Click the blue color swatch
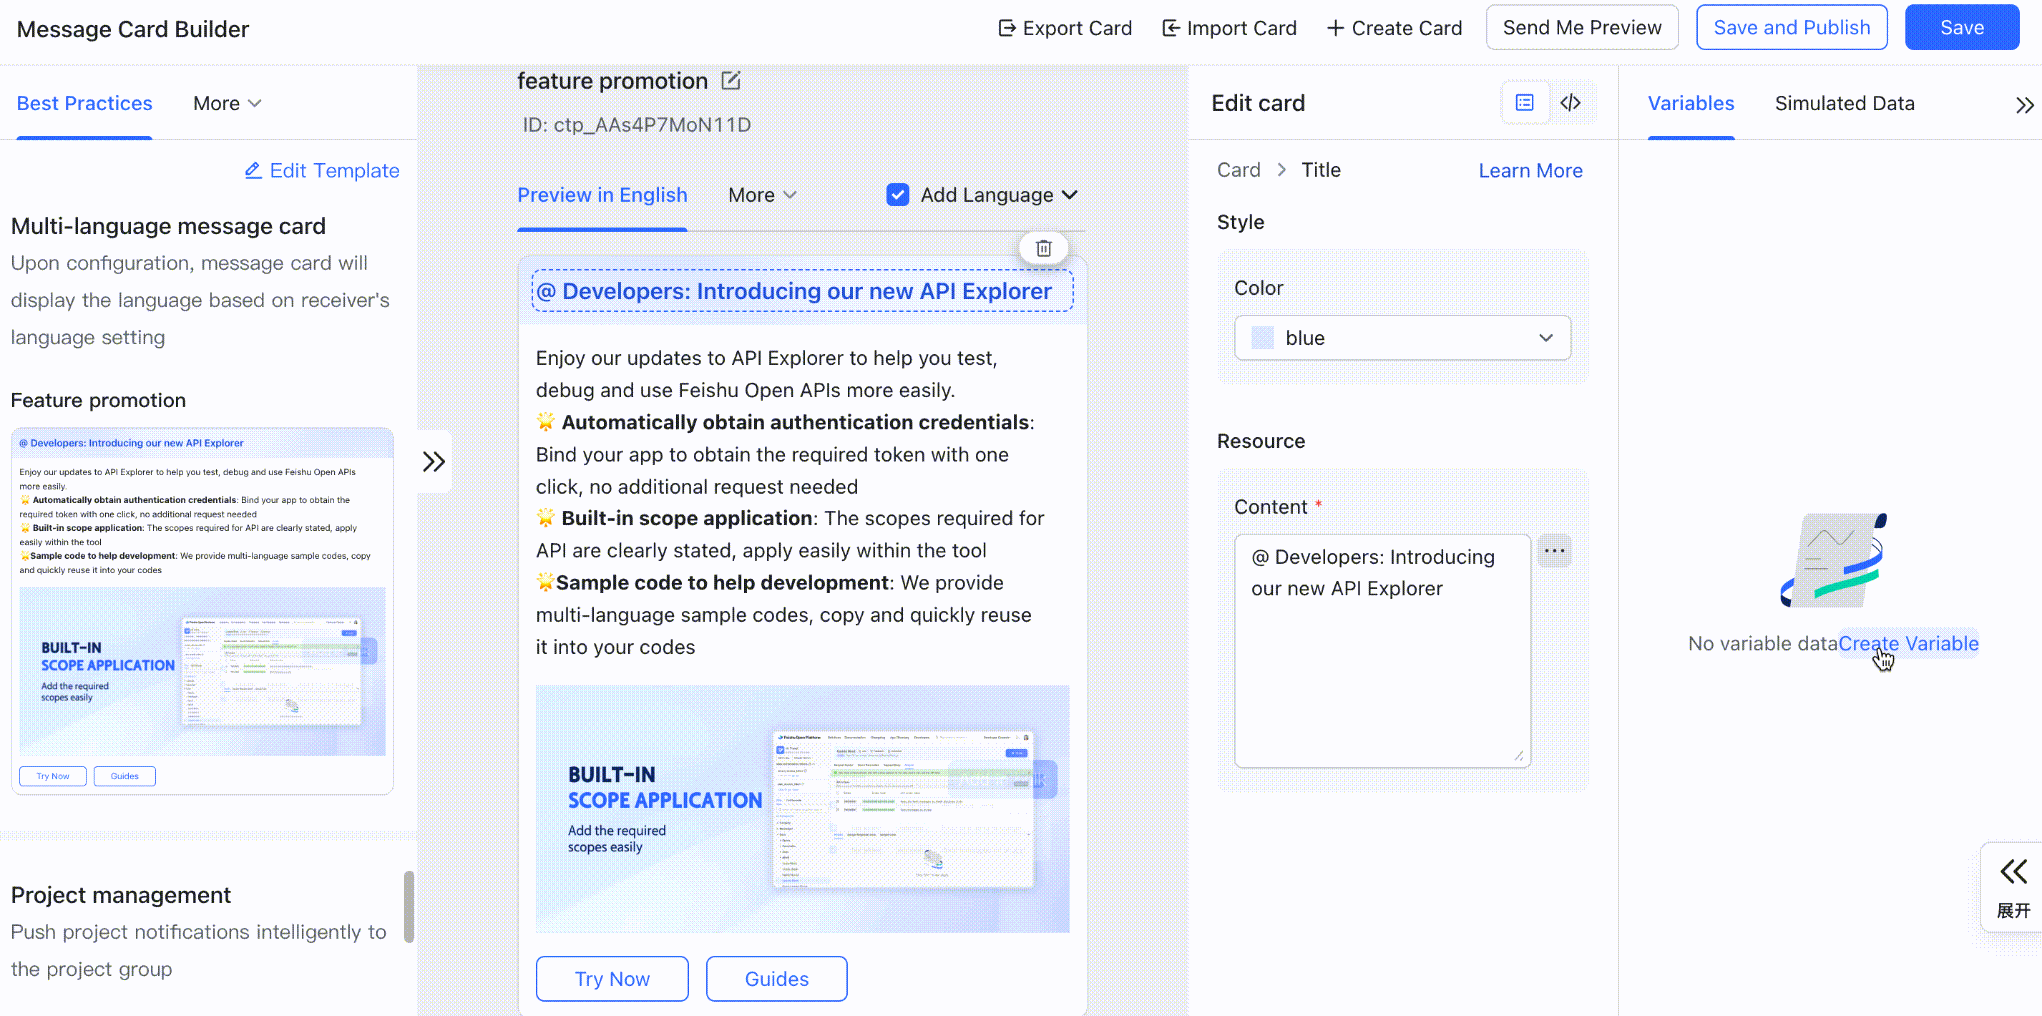 coord(1263,338)
